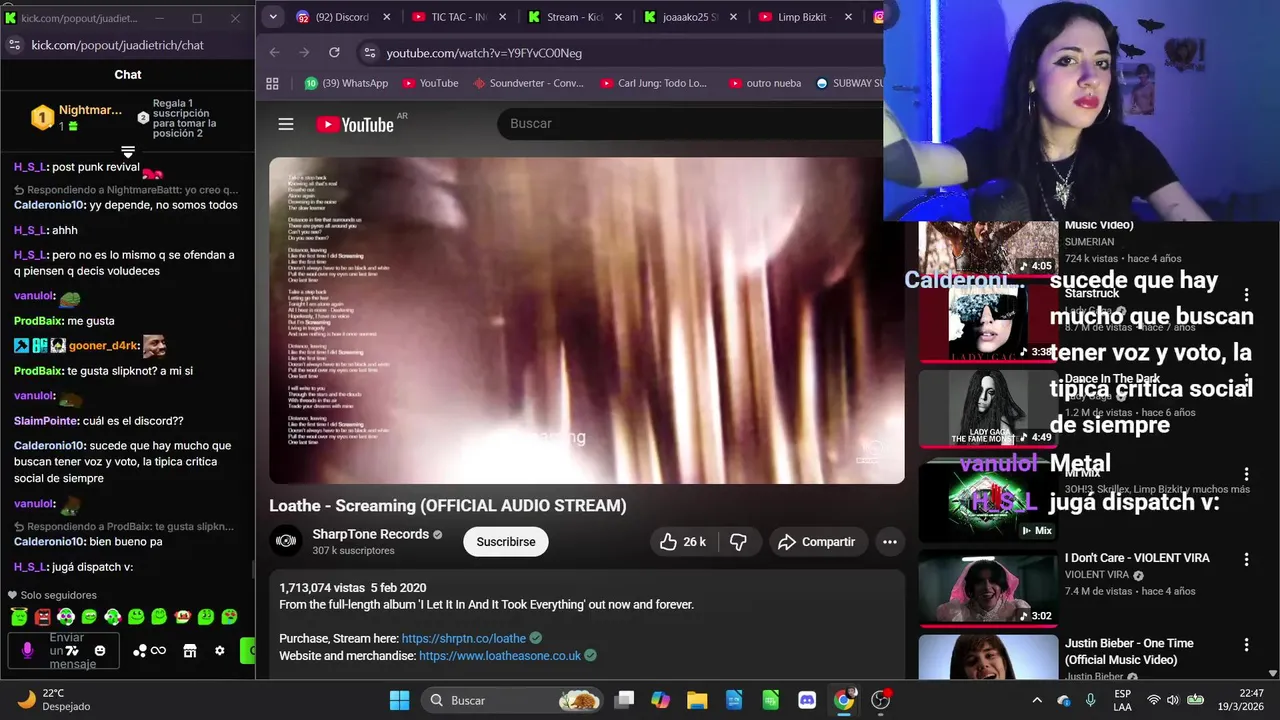1280x720 pixels.
Task: Open the Chrome tab search dropdown arrow
Action: point(272,17)
